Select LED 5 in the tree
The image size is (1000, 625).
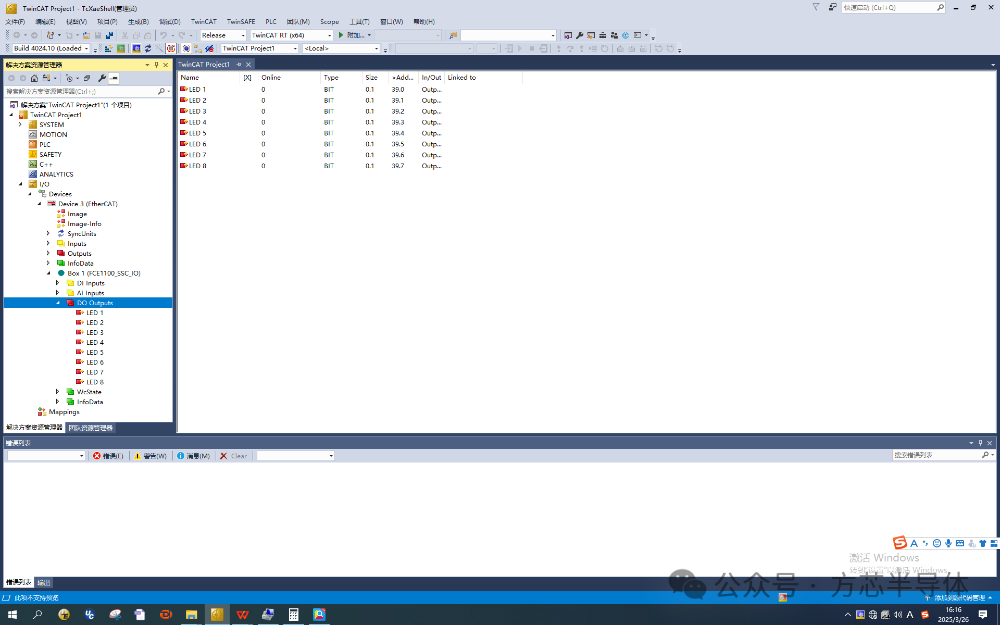[x=95, y=352]
